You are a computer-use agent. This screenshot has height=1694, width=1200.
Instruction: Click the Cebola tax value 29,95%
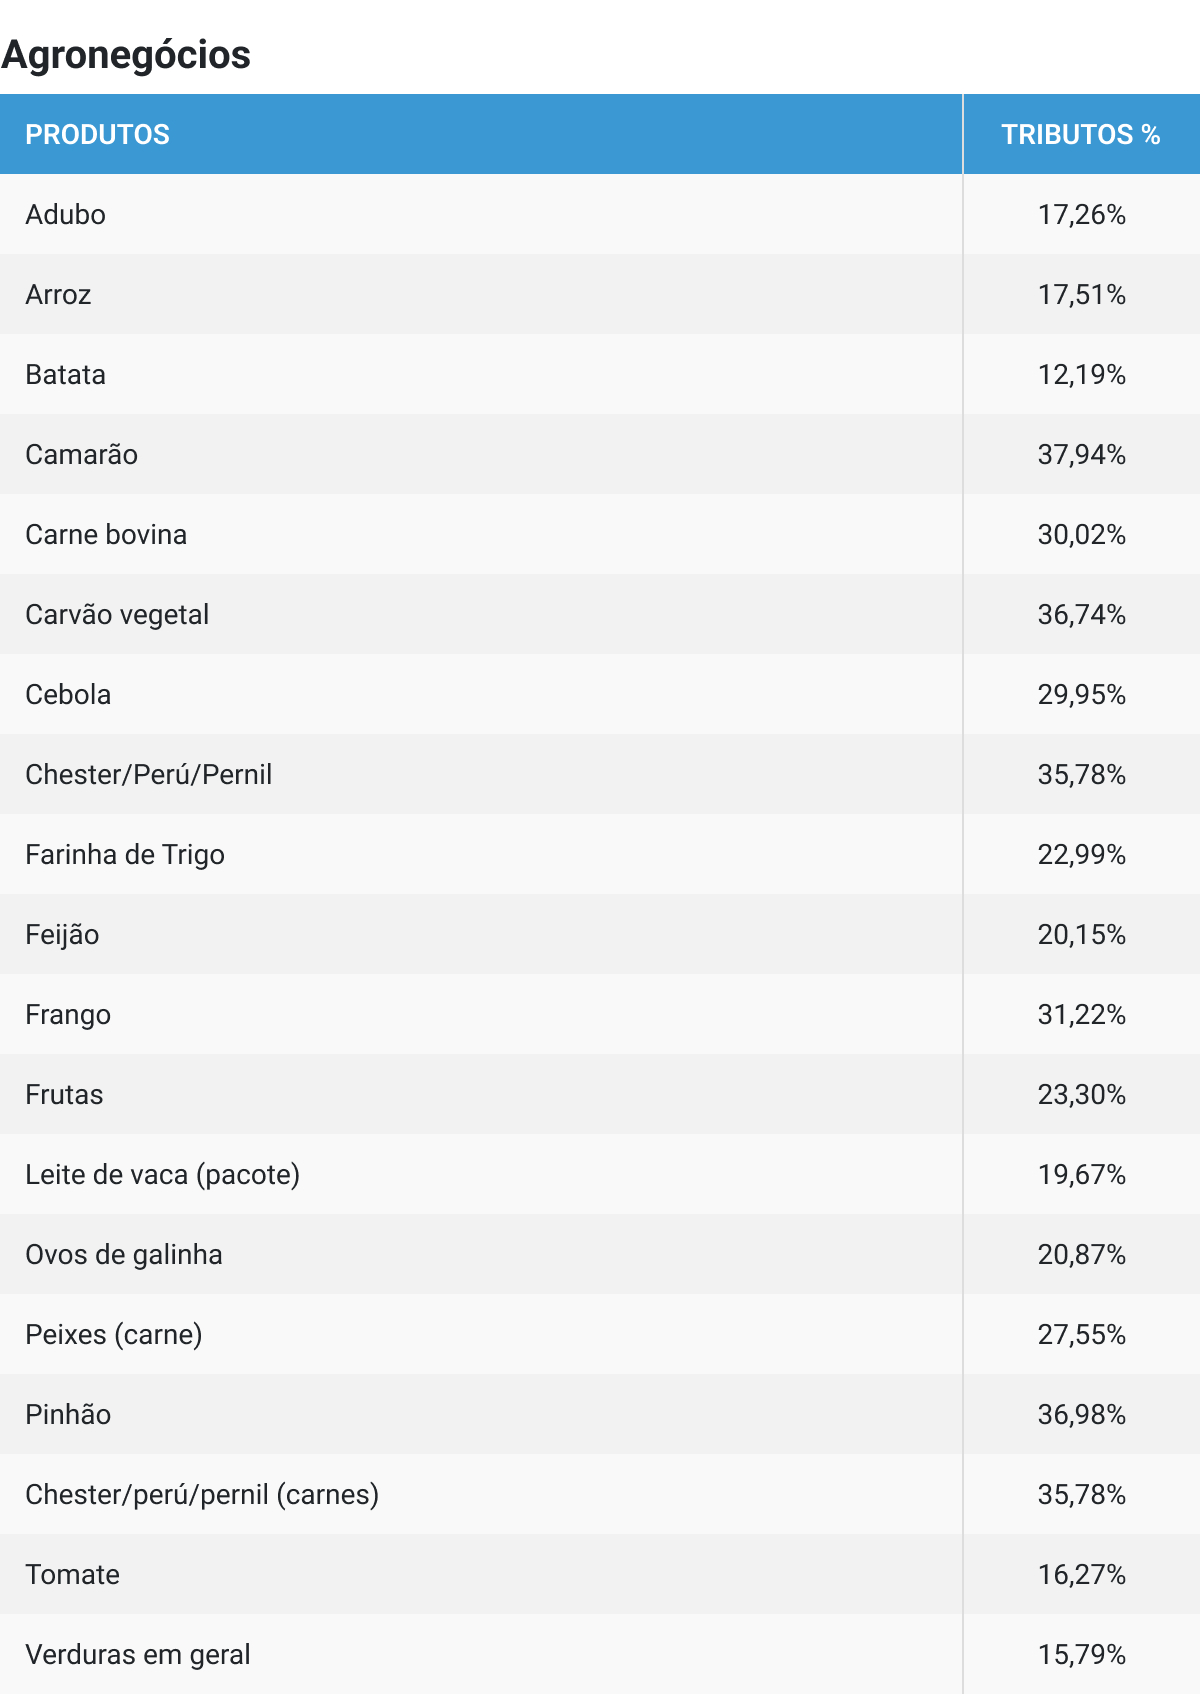(1081, 695)
